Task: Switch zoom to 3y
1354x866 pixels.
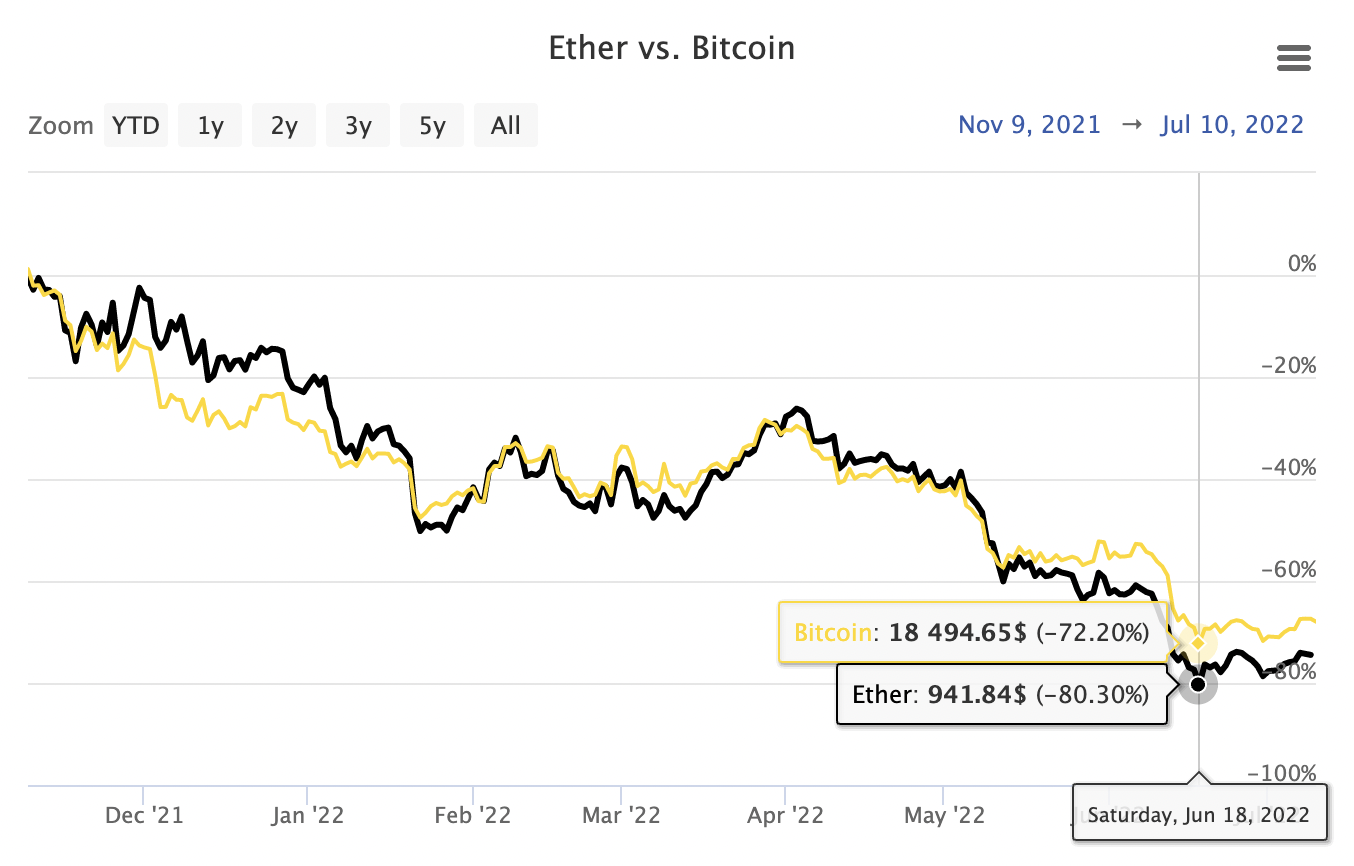Action: pyautogui.click(x=358, y=126)
